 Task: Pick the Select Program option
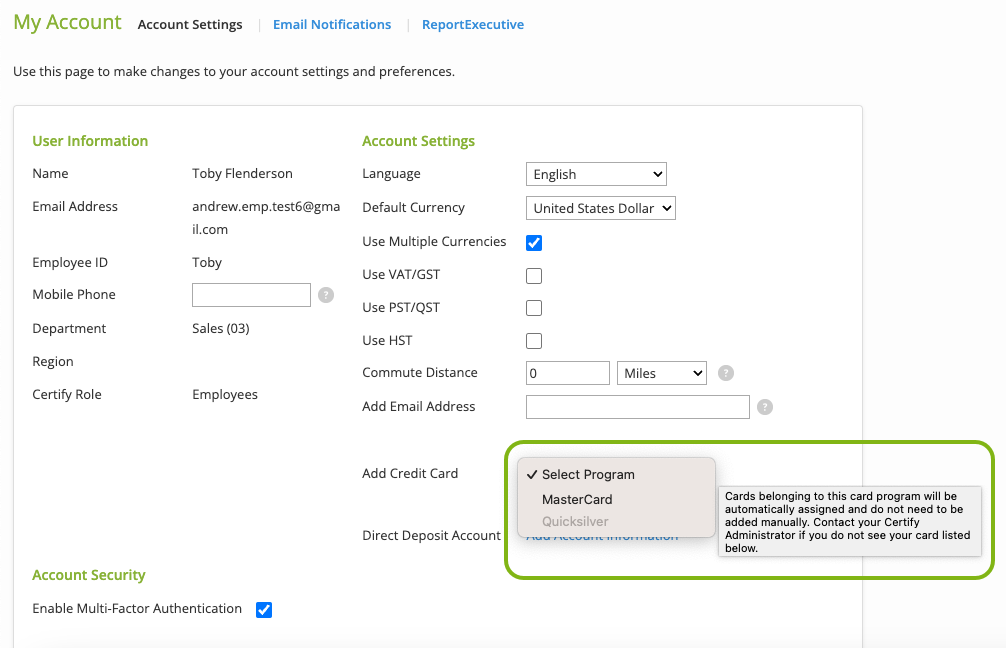pos(588,474)
